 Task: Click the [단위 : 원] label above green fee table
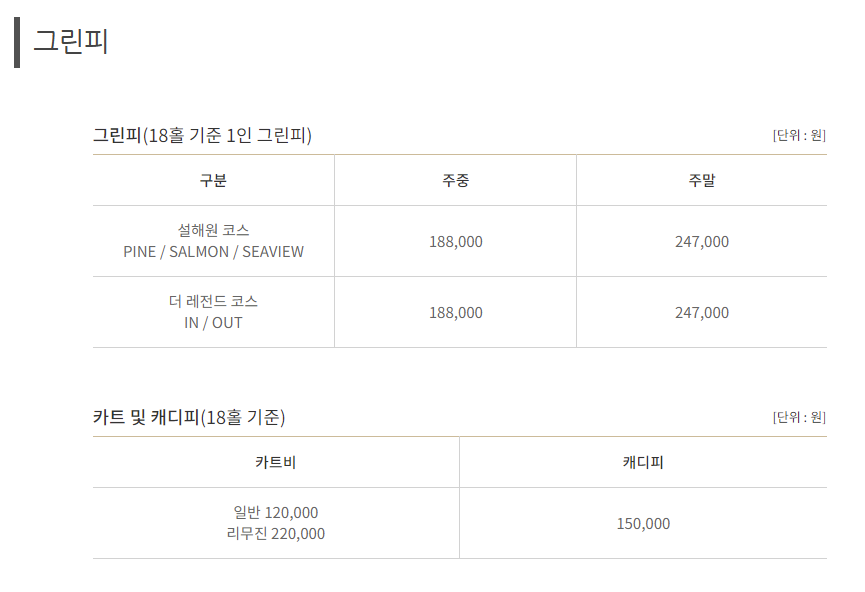click(x=799, y=135)
